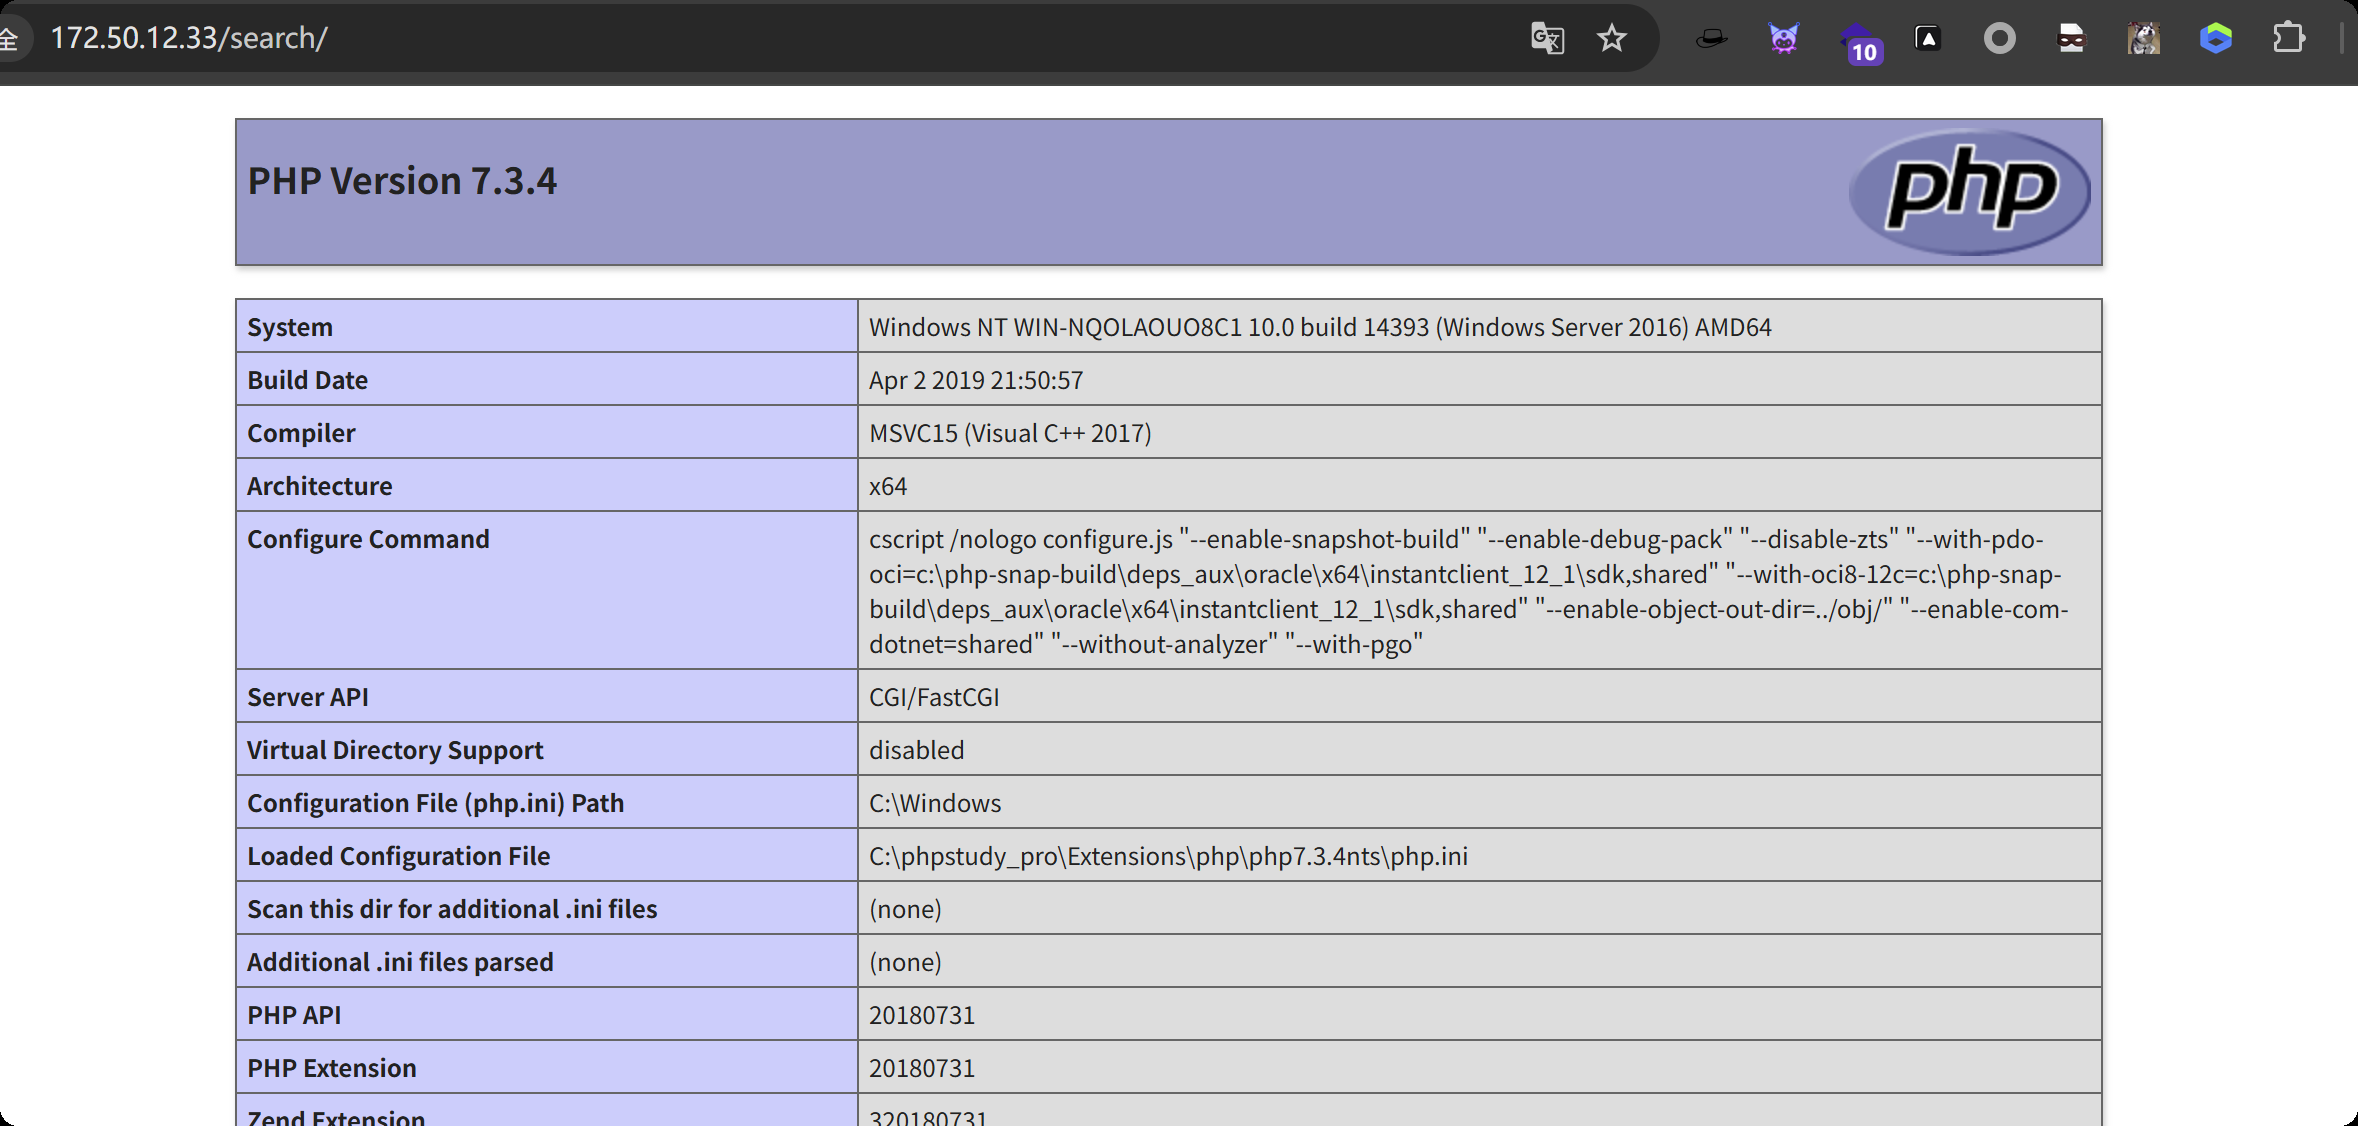The image size is (2358, 1126).
Task: Click the Build Date value cell
Action: (976, 380)
